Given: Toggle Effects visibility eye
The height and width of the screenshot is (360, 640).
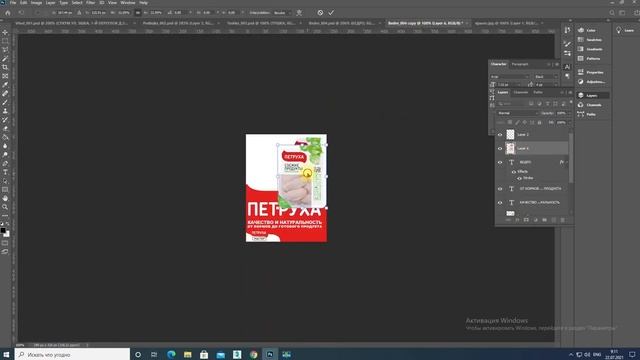Looking at the screenshot, I should [x=514, y=172].
